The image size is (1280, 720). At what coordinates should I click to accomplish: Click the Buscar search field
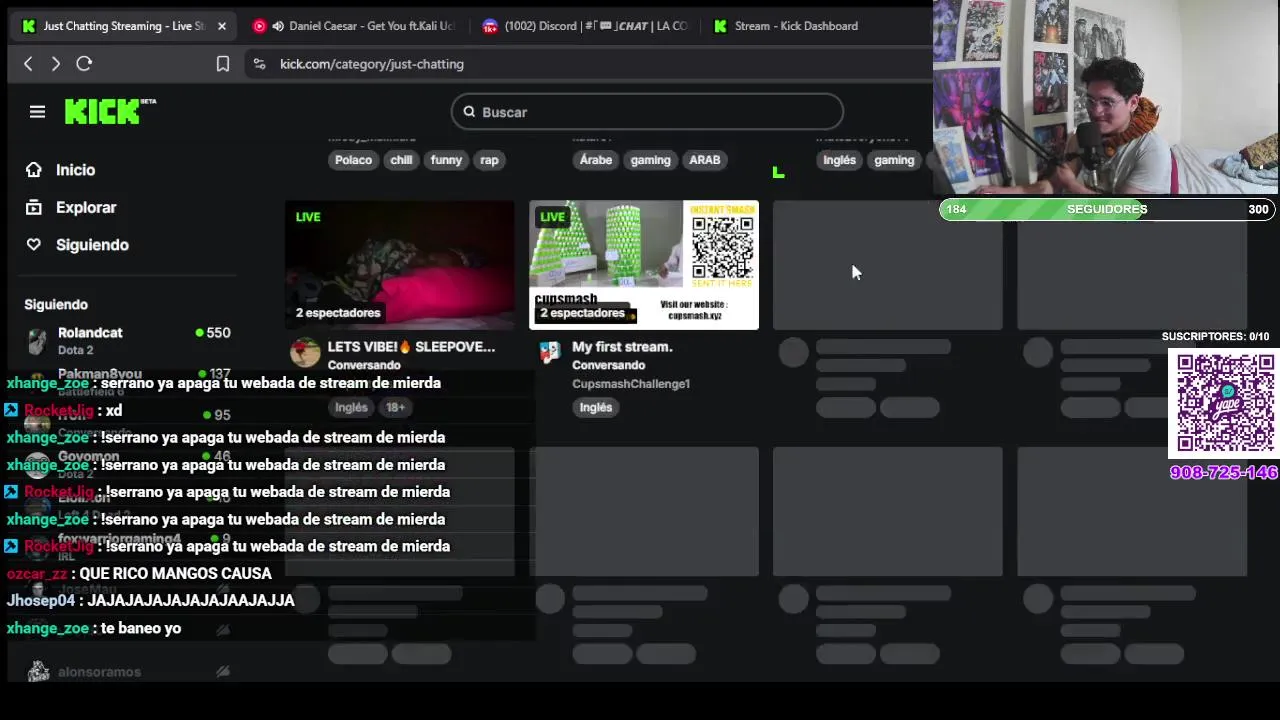tap(647, 112)
